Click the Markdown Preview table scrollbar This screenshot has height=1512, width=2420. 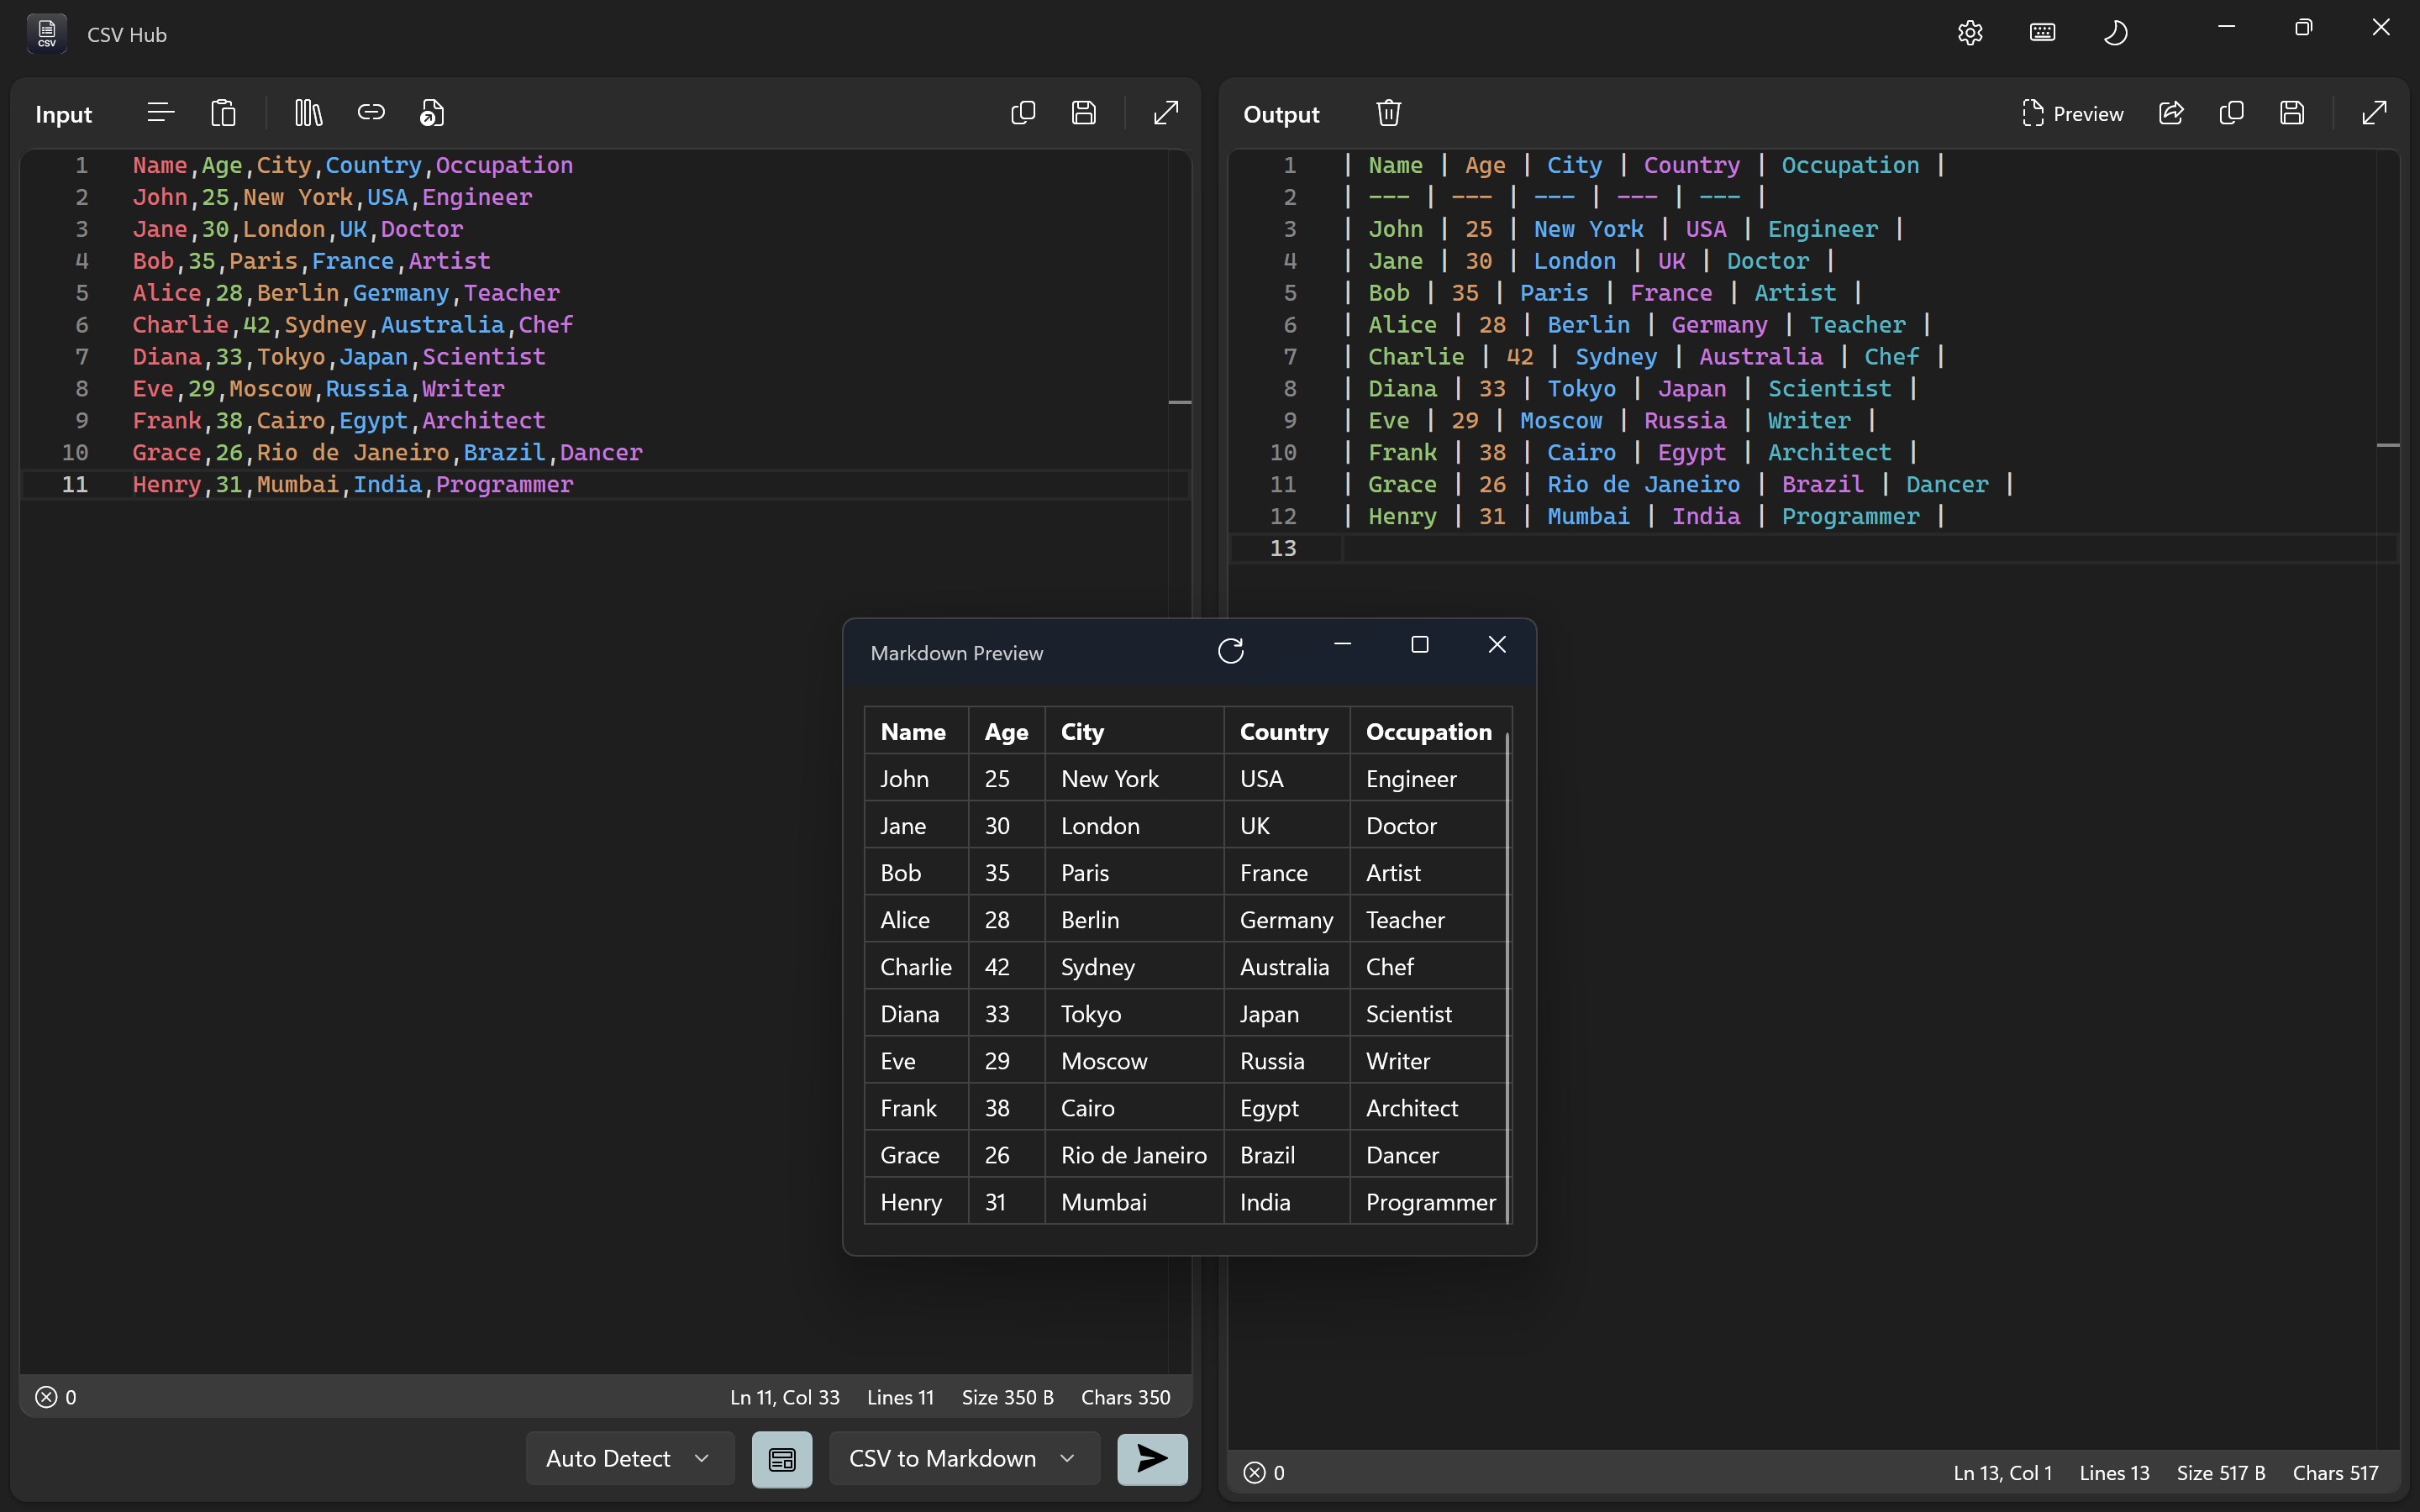tap(1508, 970)
